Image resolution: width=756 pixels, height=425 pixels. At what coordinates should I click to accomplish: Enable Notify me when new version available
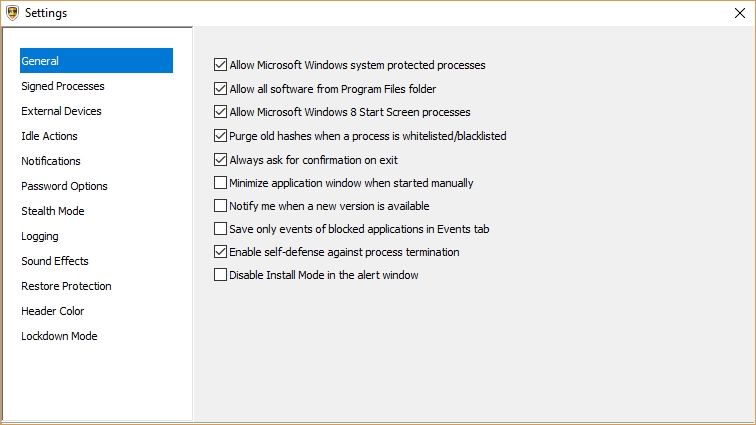[x=221, y=206]
